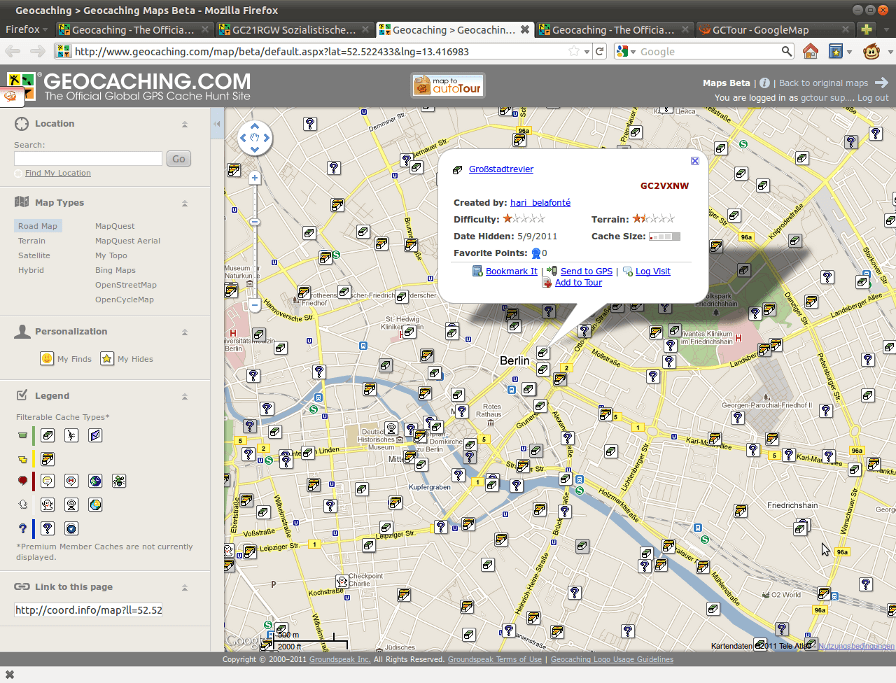This screenshot has width=896, height=683.
Task: Select the Satellite map type
Action: [x=34, y=255]
